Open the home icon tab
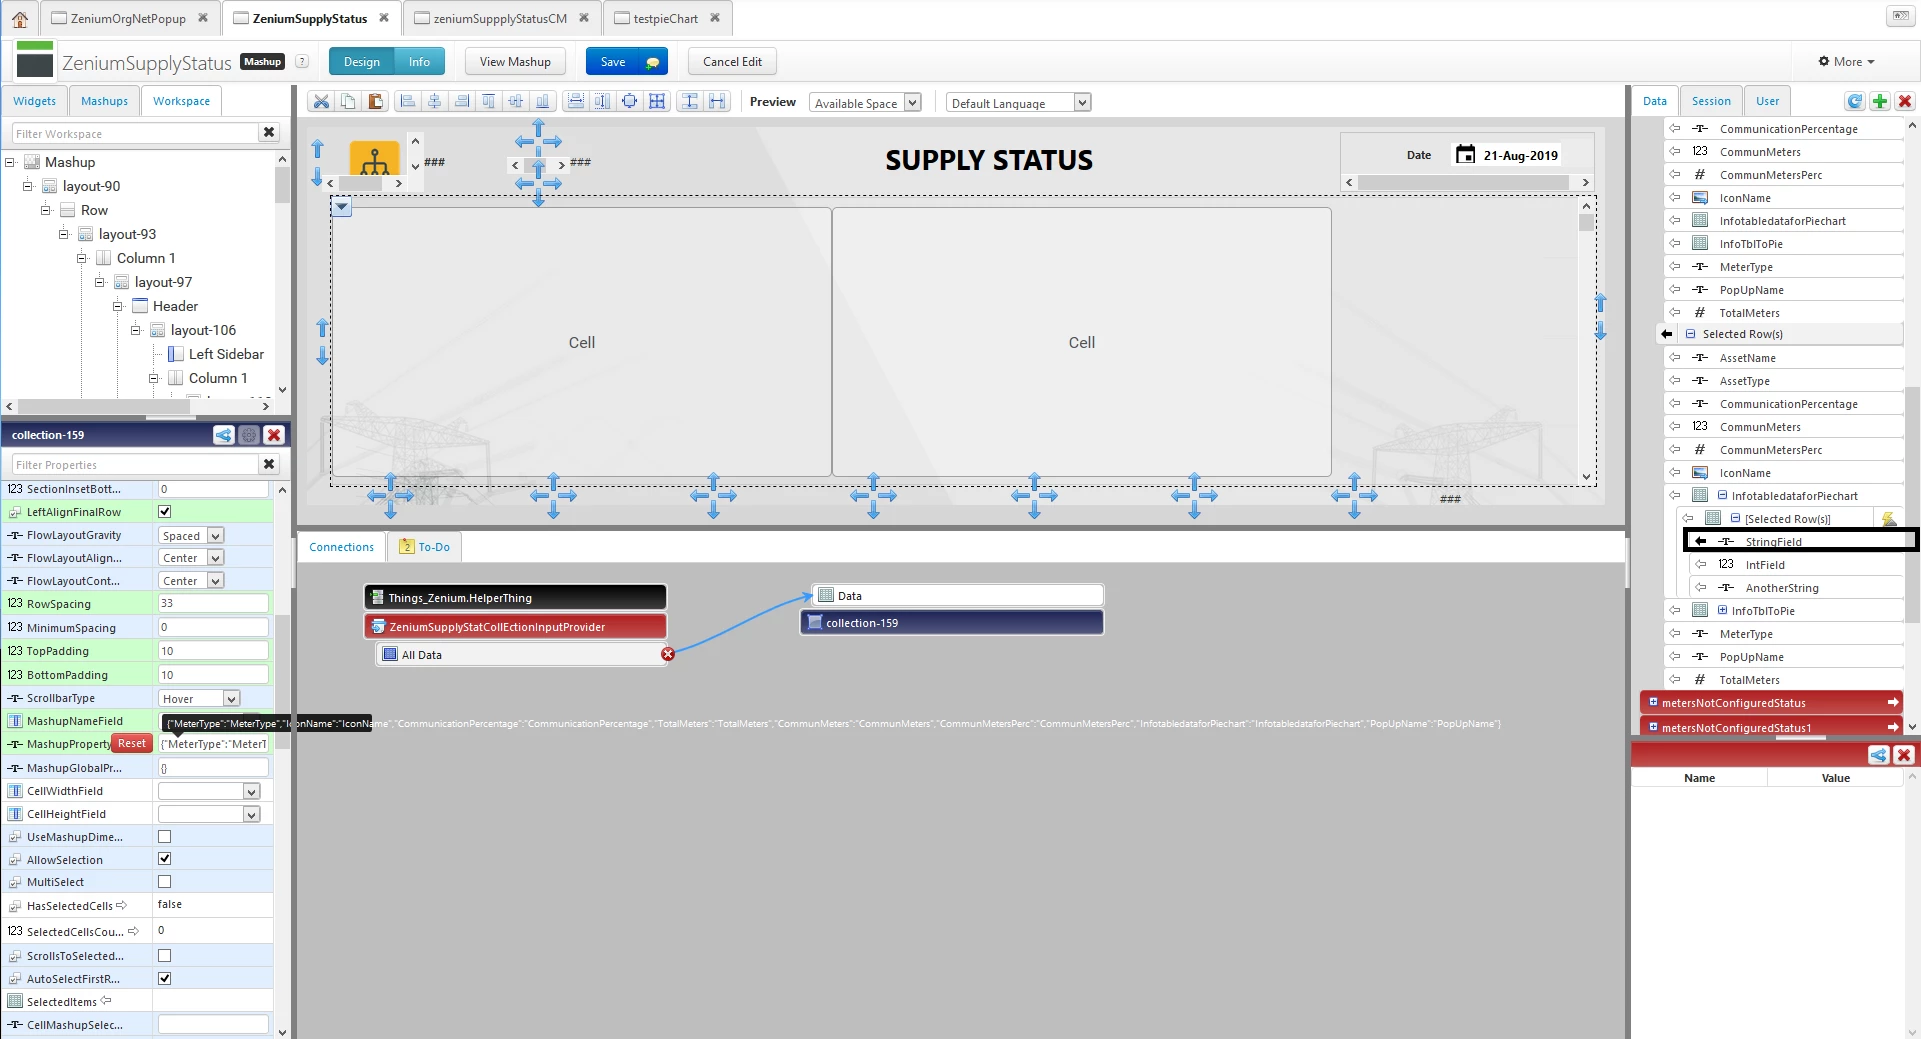 (20, 19)
